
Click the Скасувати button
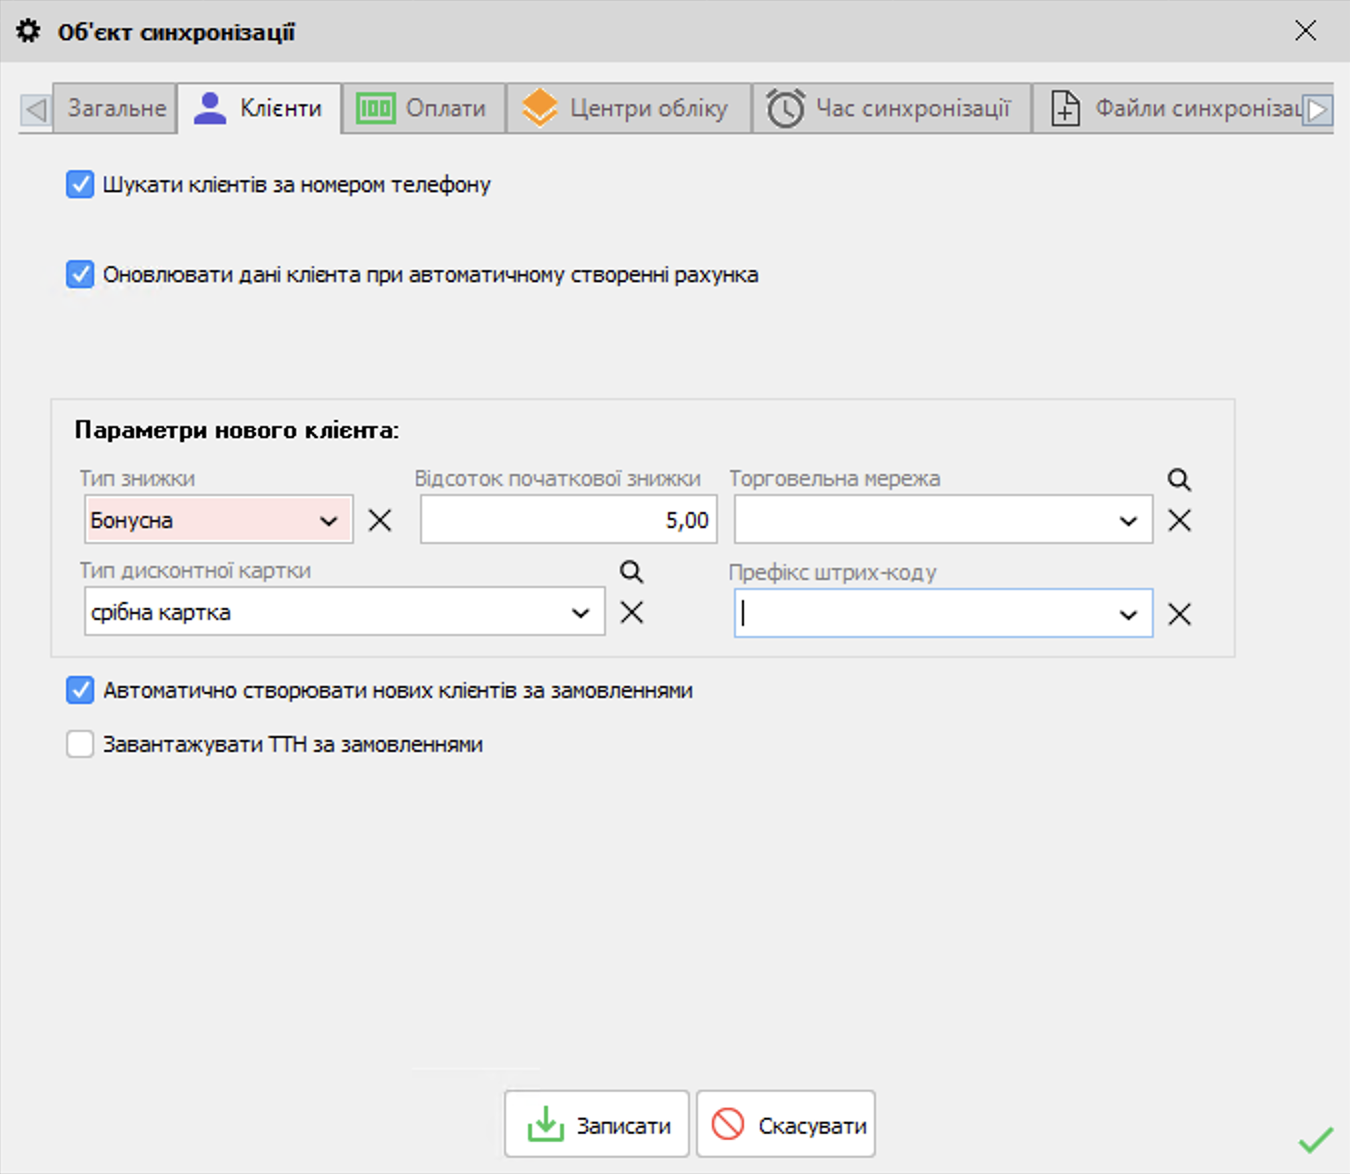click(786, 1124)
